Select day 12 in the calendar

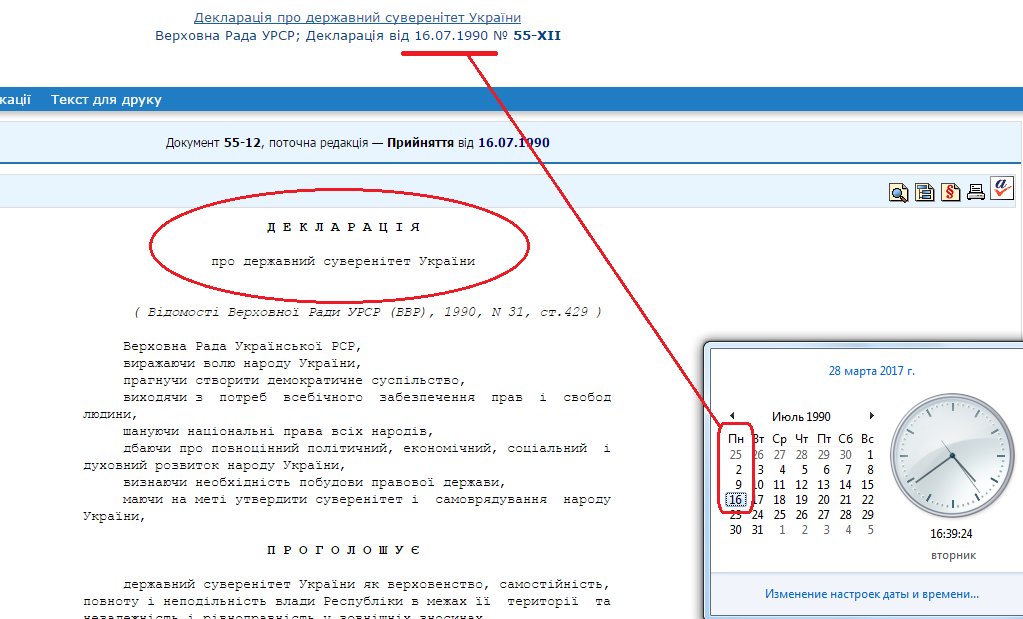click(x=801, y=485)
